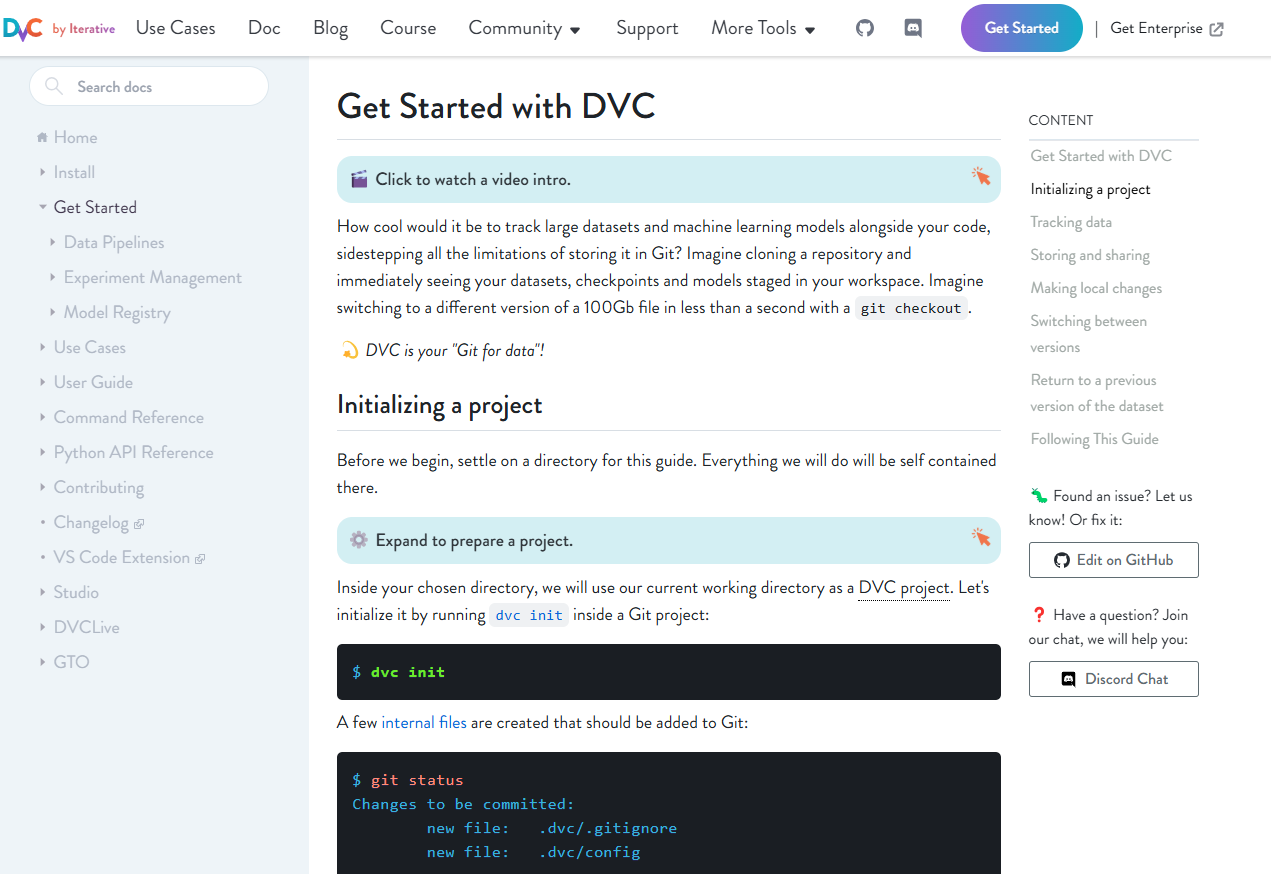Jump to Switching between versions in contents
The width and height of the screenshot is (1271, 874).
pos(1089,334)
